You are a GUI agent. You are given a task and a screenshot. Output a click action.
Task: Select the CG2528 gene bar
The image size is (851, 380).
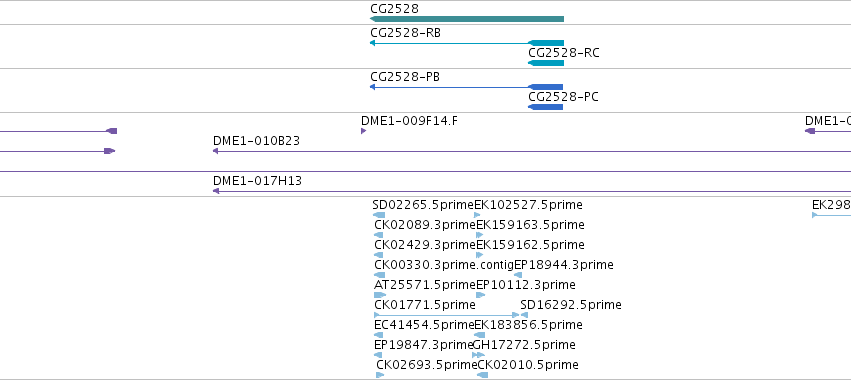click(x=467, y=19)
